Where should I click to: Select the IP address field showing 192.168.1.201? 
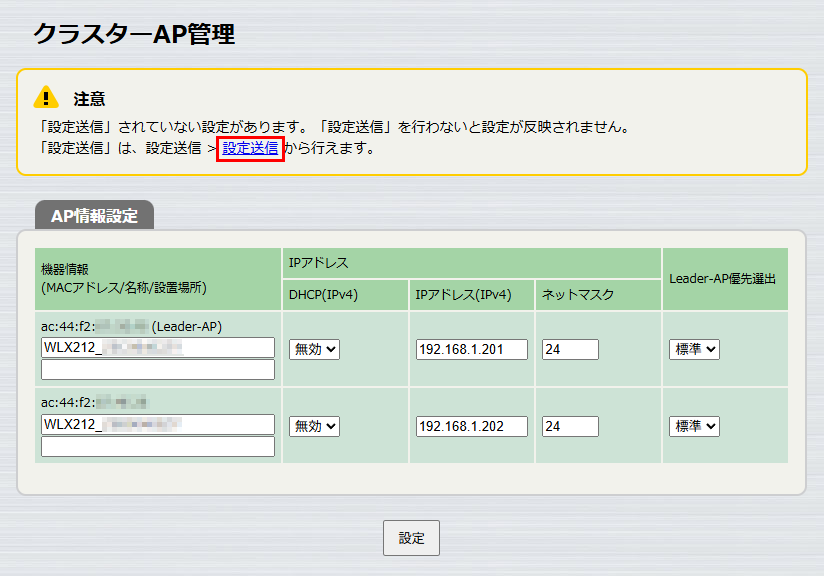(472, 349)
